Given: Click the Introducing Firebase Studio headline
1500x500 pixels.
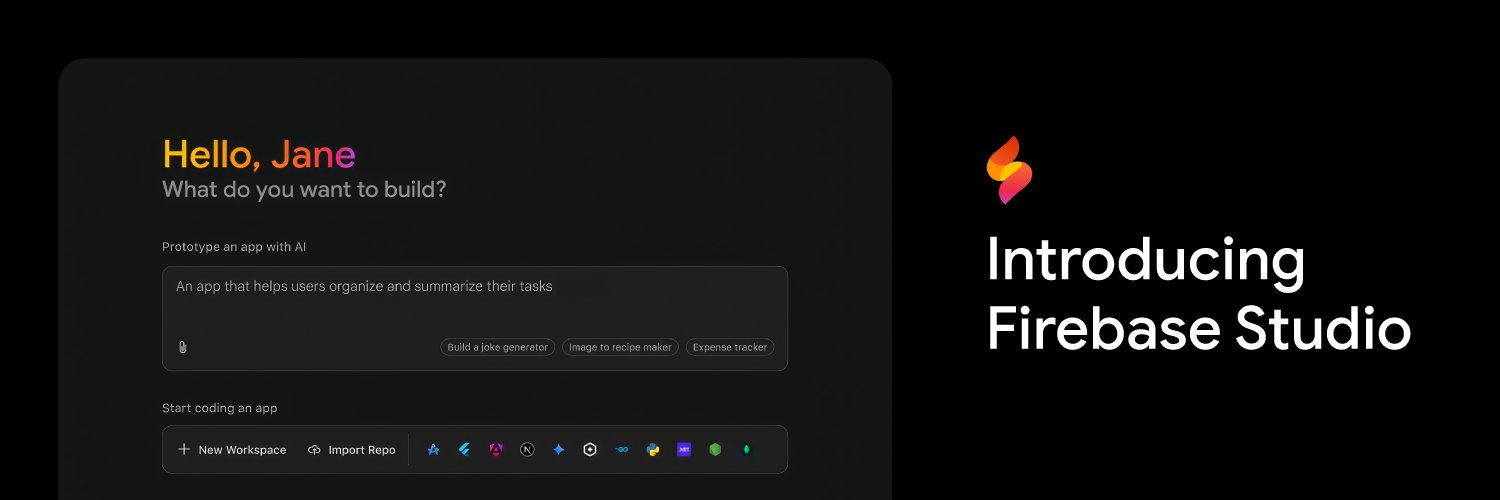Looking at the screenshot, I should (x=1198, y=294).
